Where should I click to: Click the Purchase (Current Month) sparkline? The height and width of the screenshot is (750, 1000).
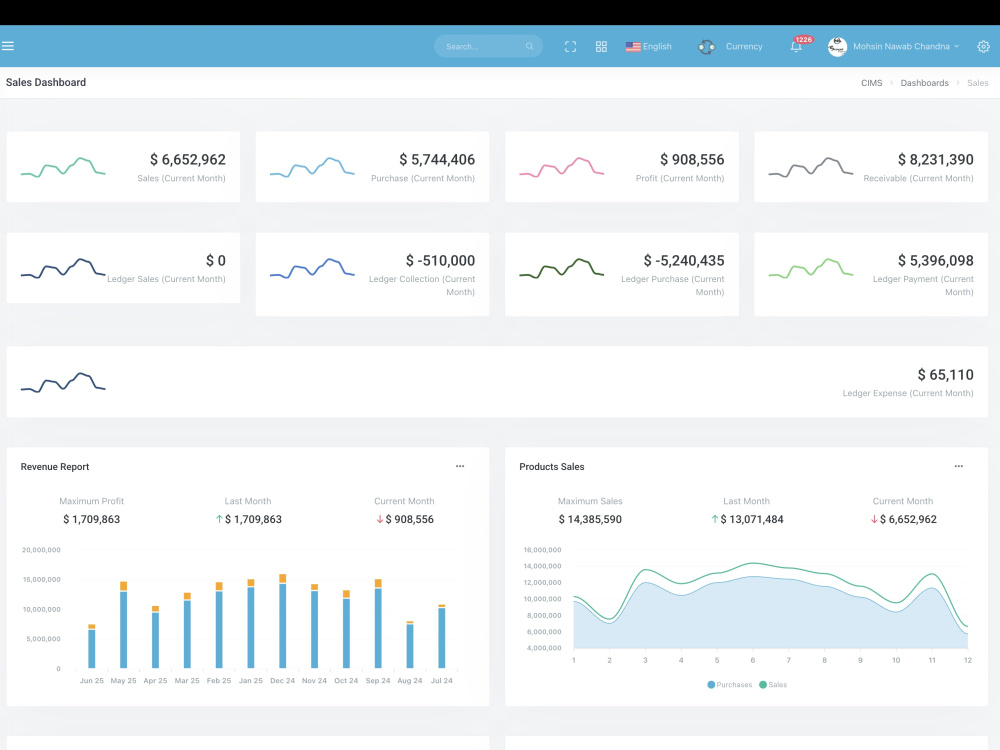[312, 167]
